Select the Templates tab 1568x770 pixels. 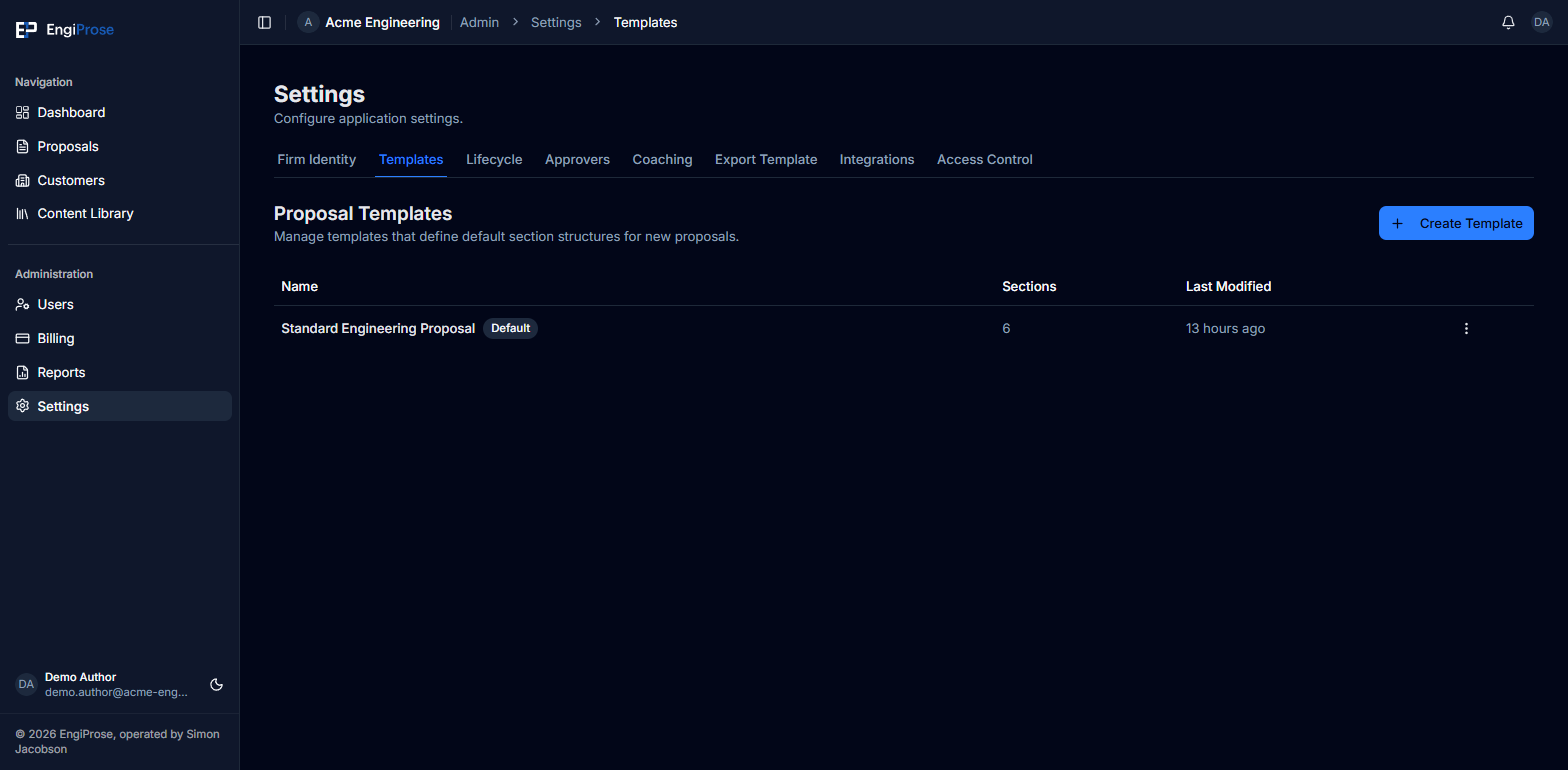coord(411,159)
